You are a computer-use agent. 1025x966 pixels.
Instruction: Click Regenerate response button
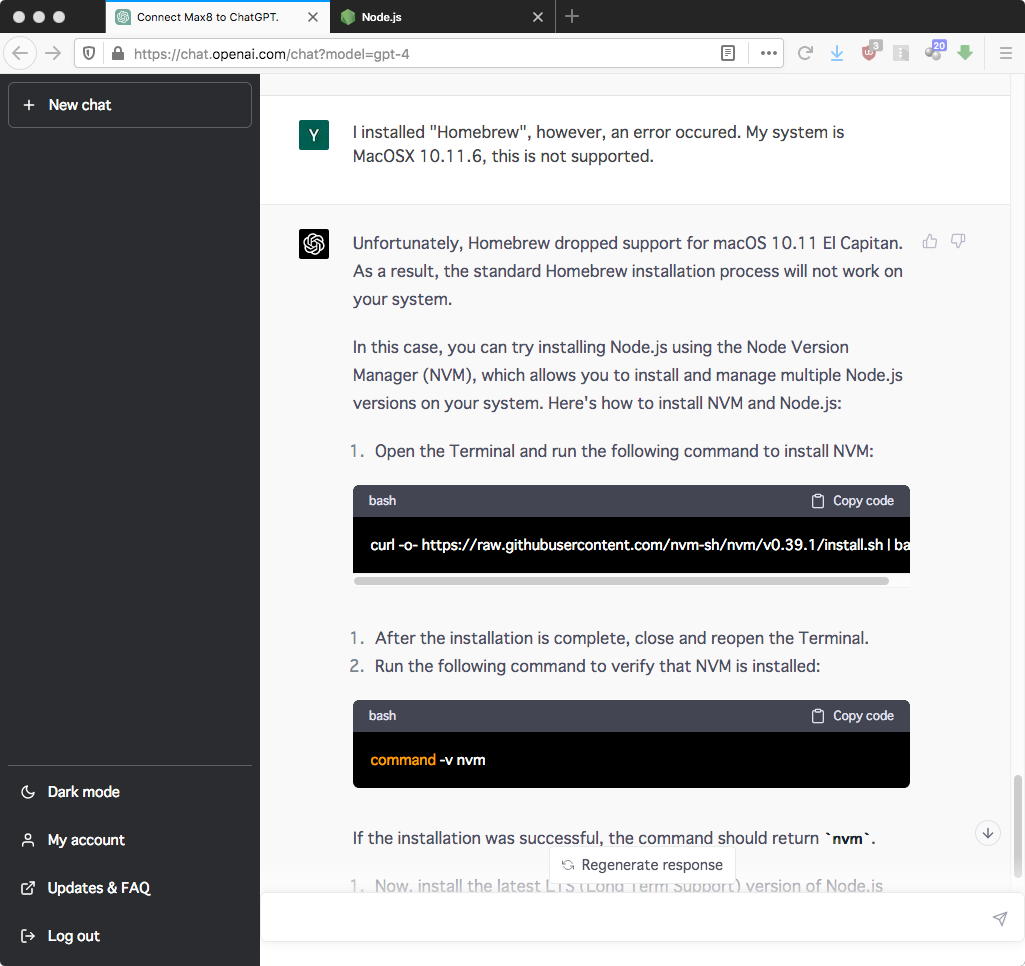(643, 865)
